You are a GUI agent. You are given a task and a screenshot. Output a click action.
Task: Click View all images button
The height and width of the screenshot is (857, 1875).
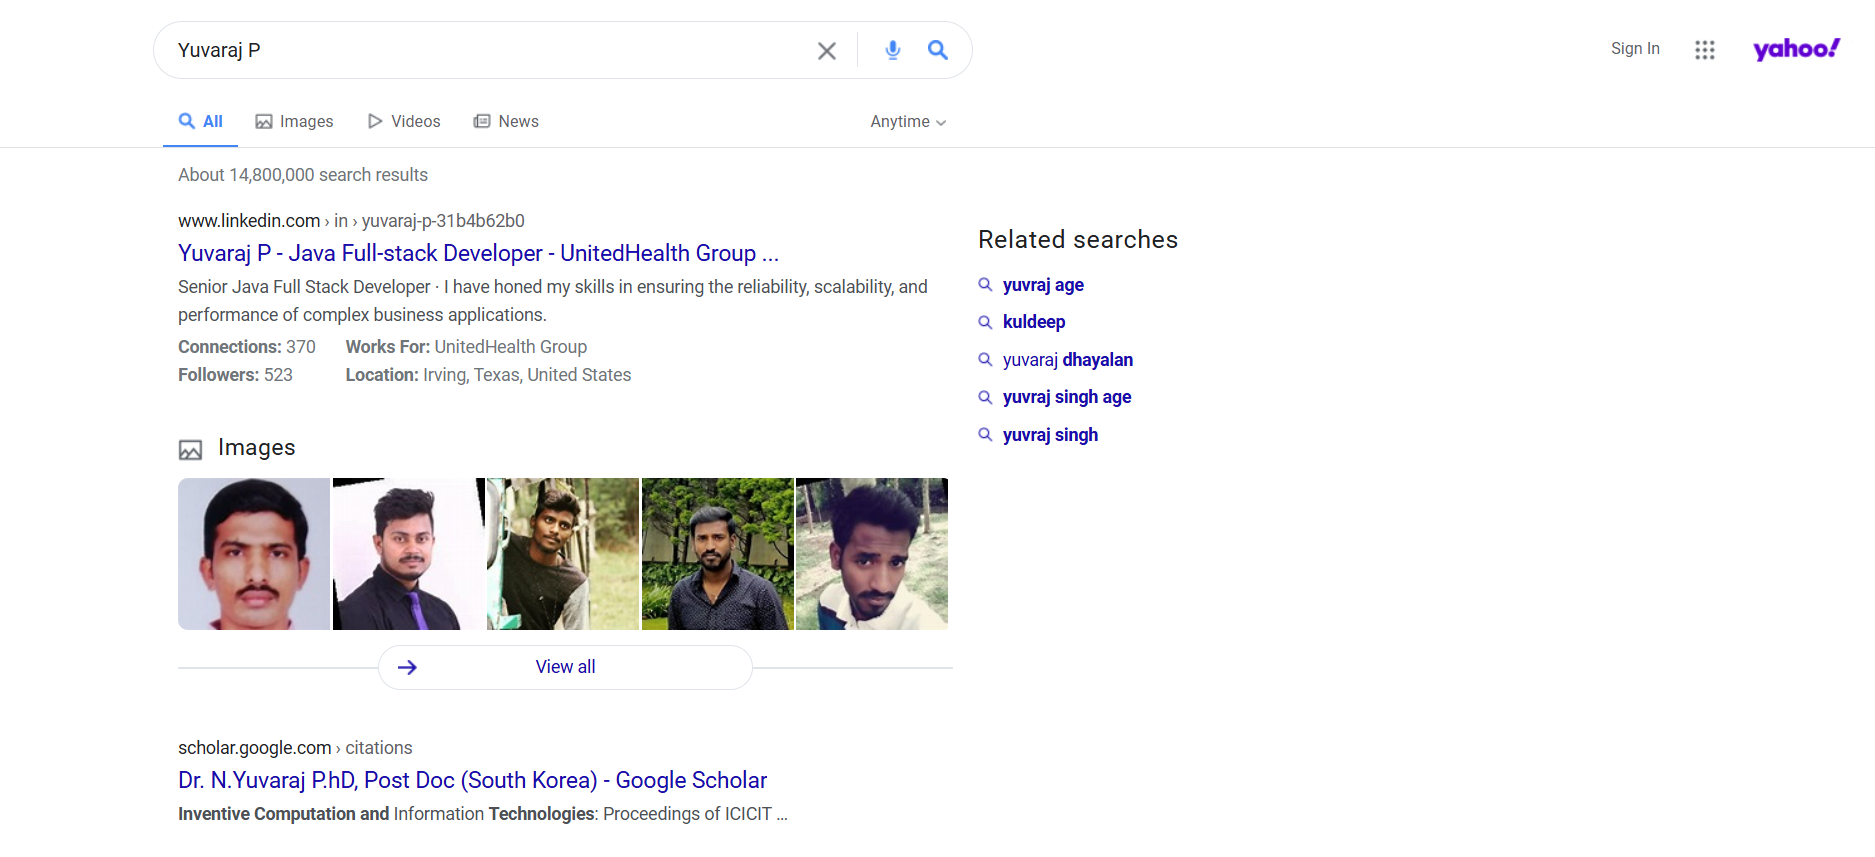pyautogui.click(x=565, y=667)
